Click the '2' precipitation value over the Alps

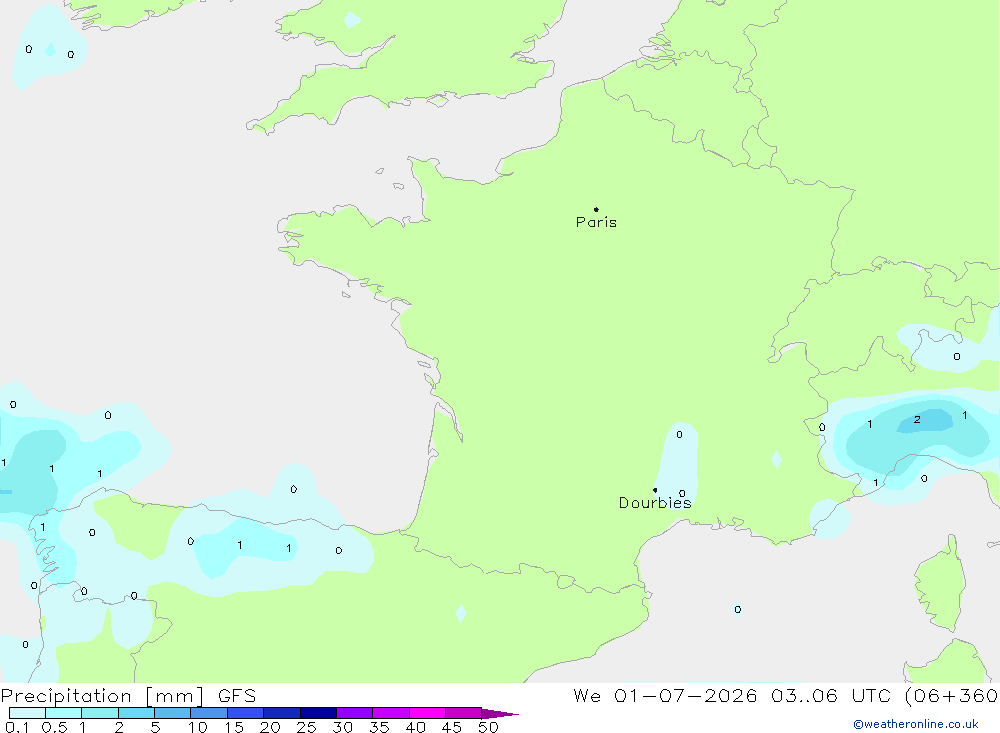917,419
